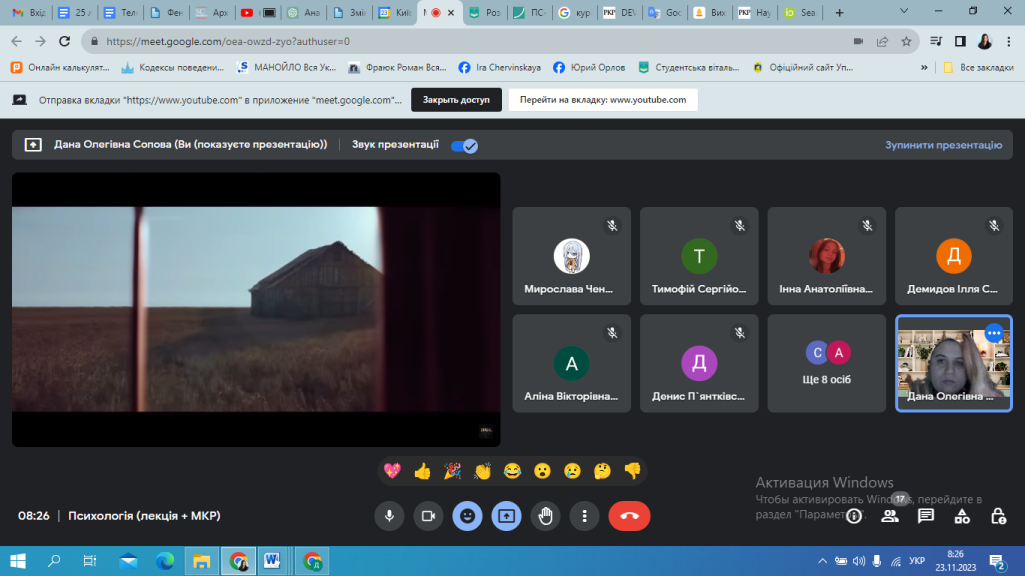Click the Зупинити презентацію link
This screenshot has width=1025, height=576.
point(943,145)
